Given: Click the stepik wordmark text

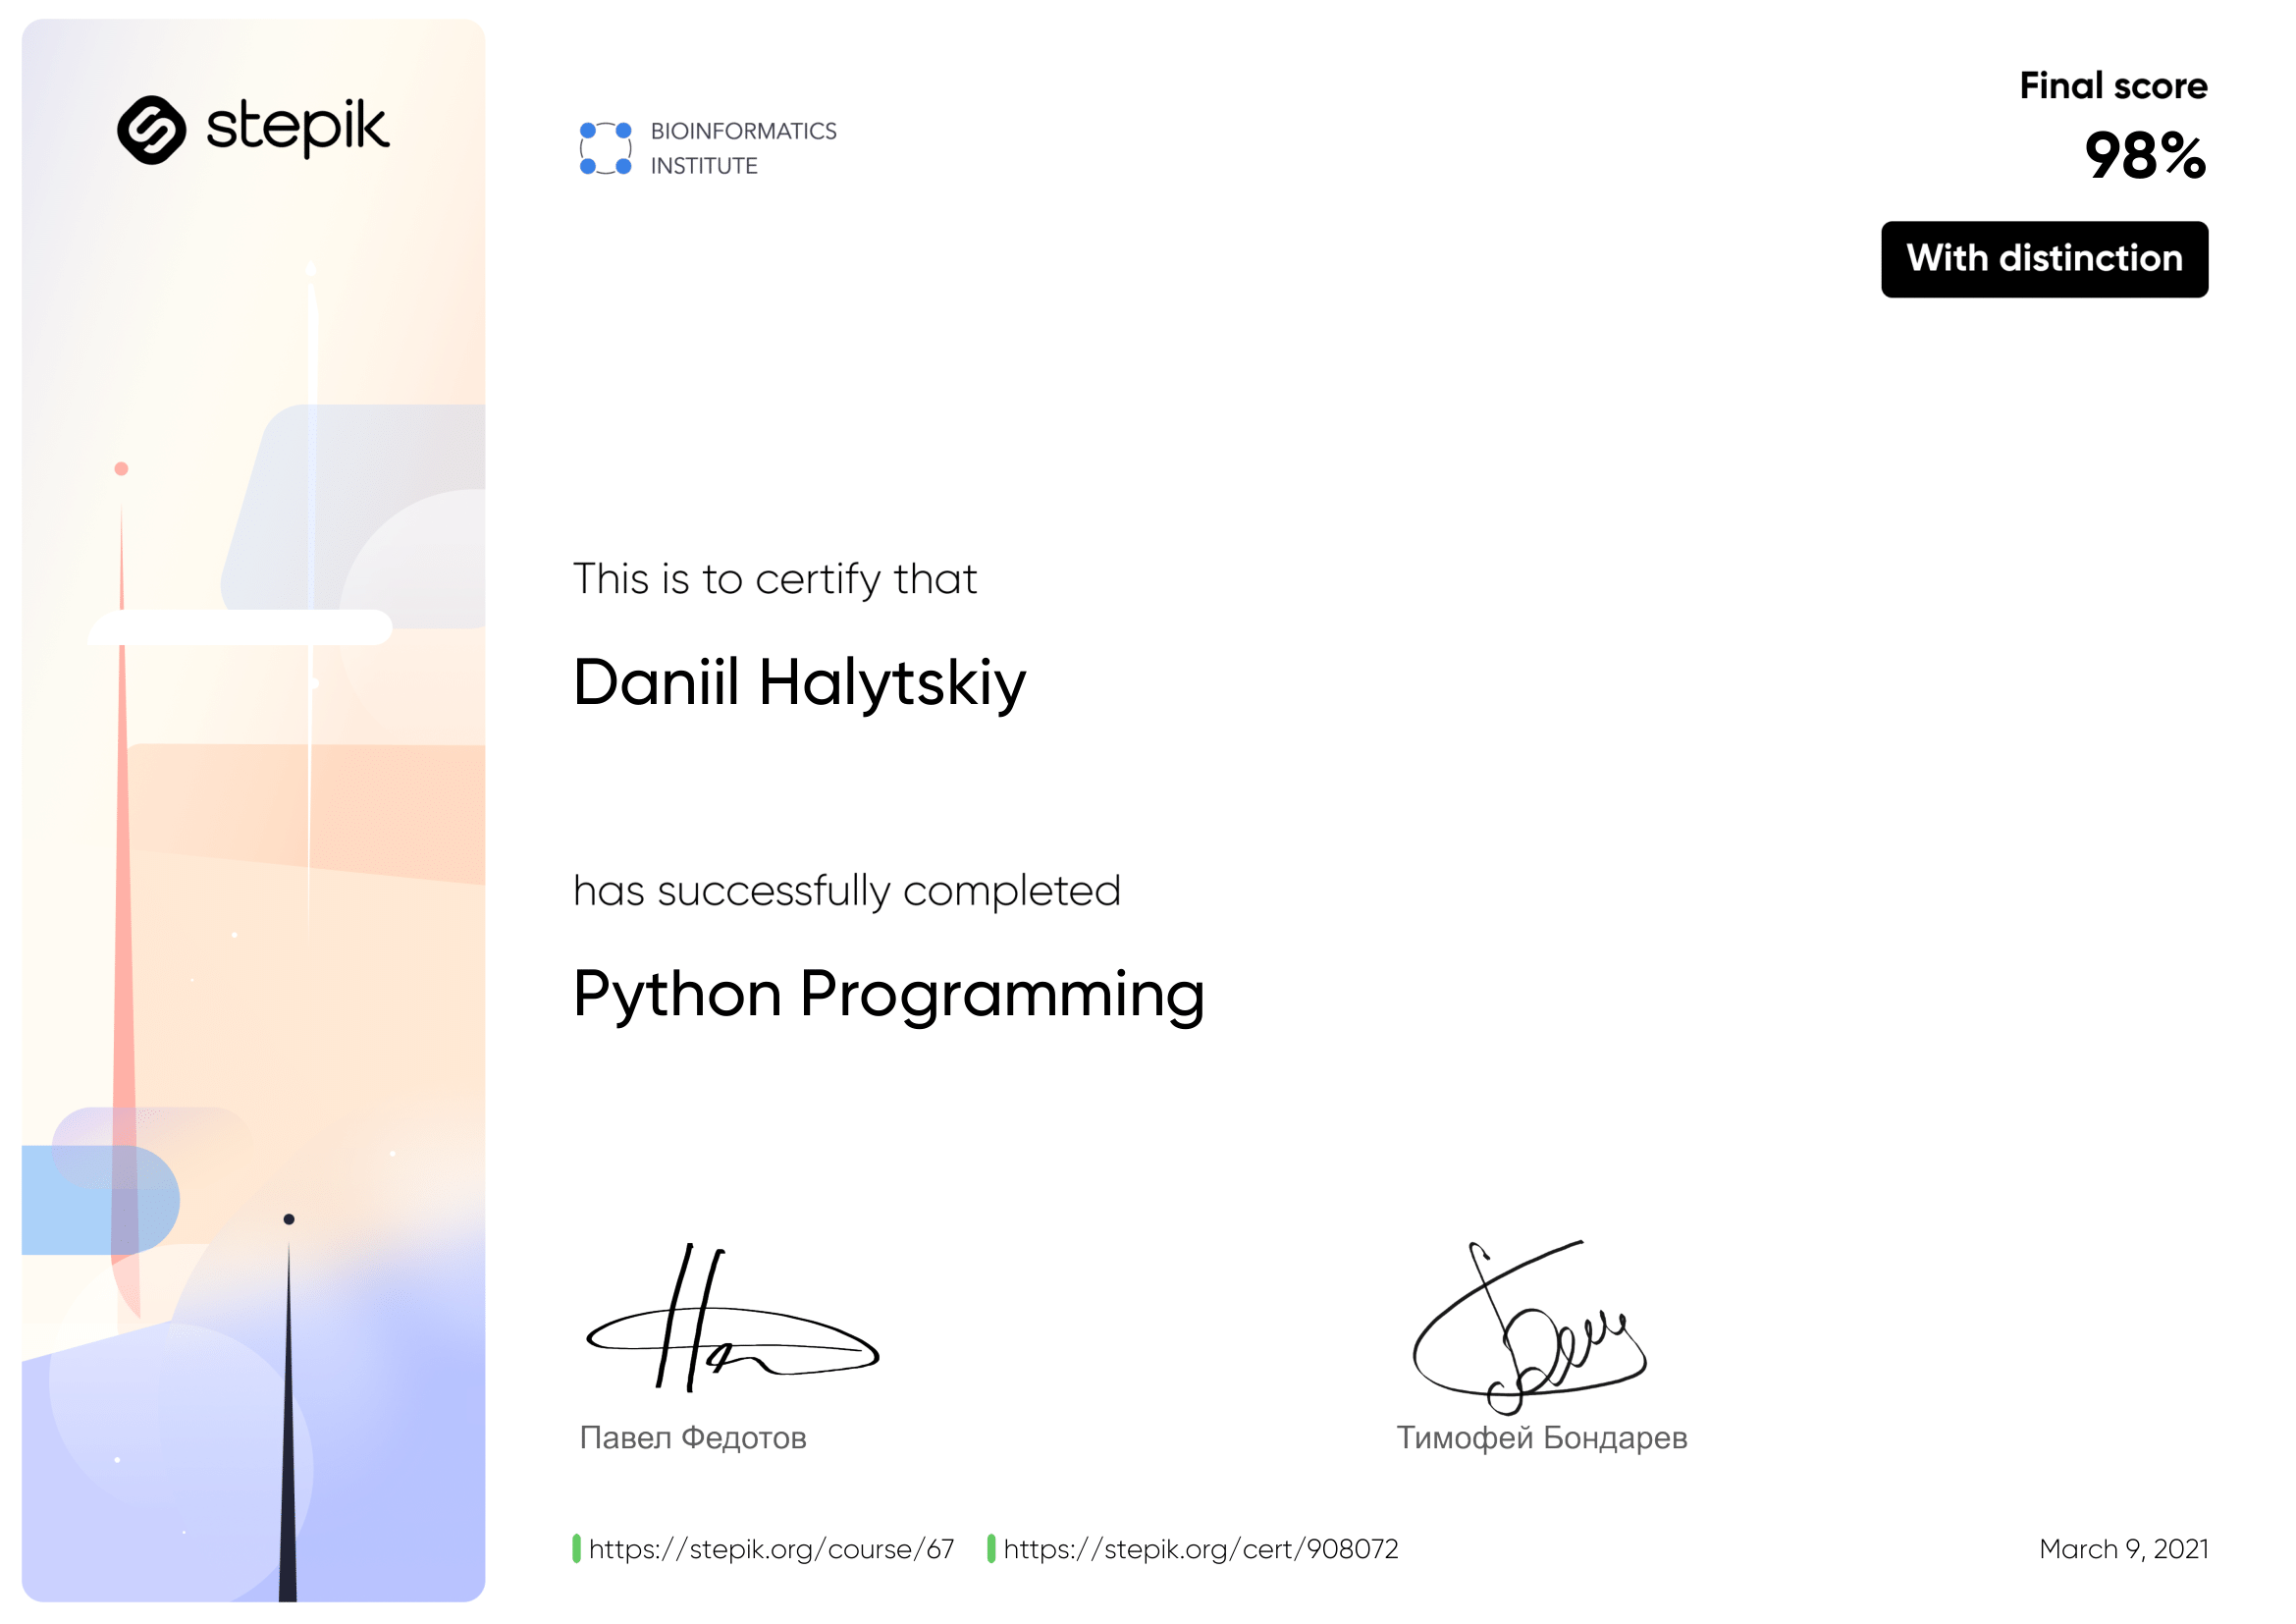Looking at the screenshot, I should (x=297, y=128).
